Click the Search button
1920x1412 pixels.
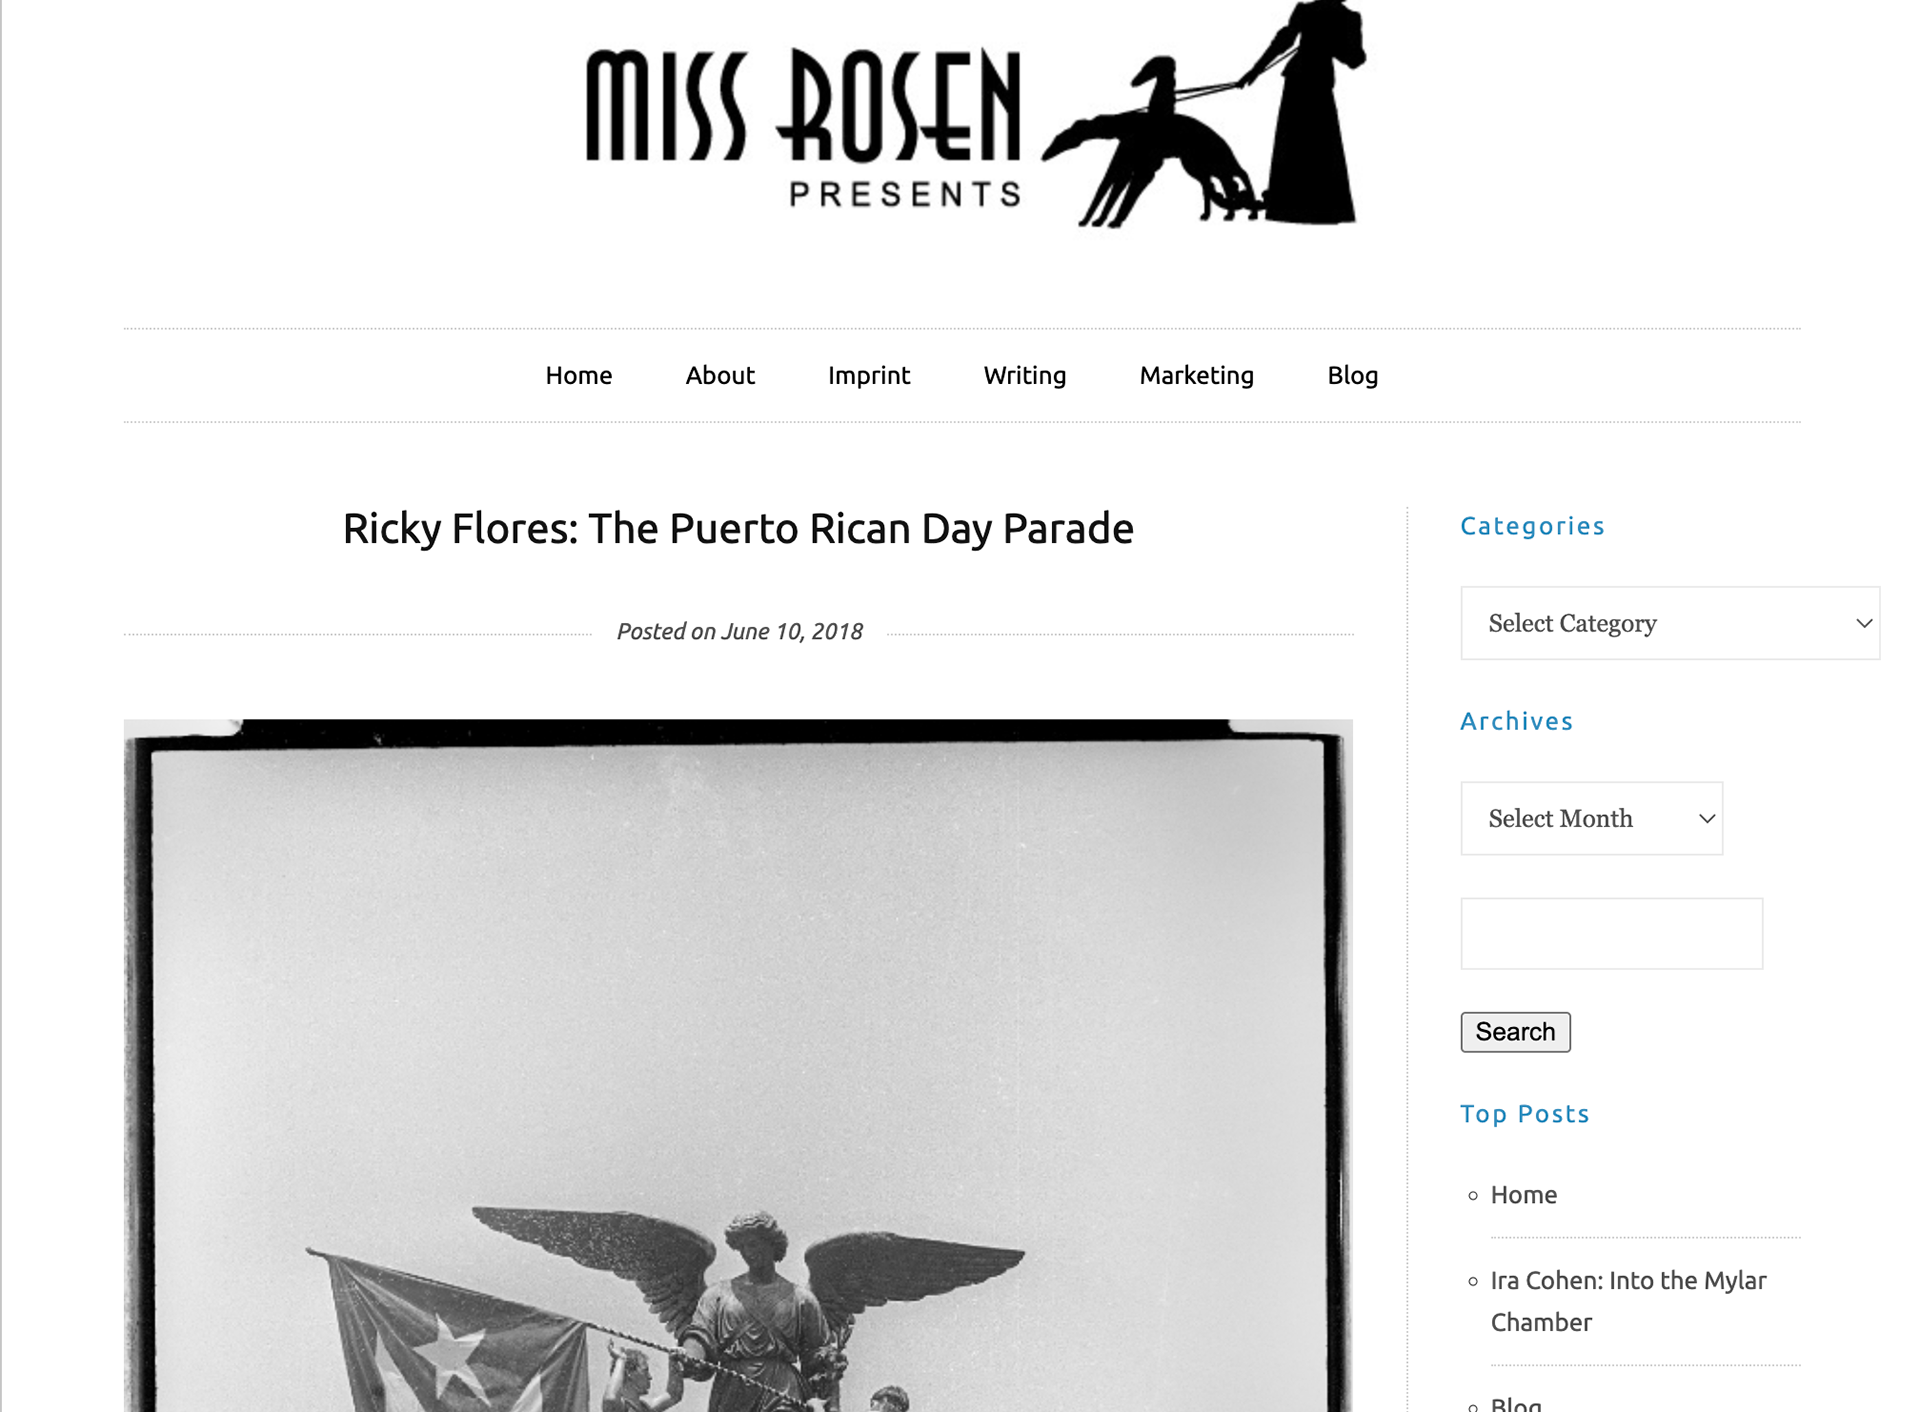1515,1032
